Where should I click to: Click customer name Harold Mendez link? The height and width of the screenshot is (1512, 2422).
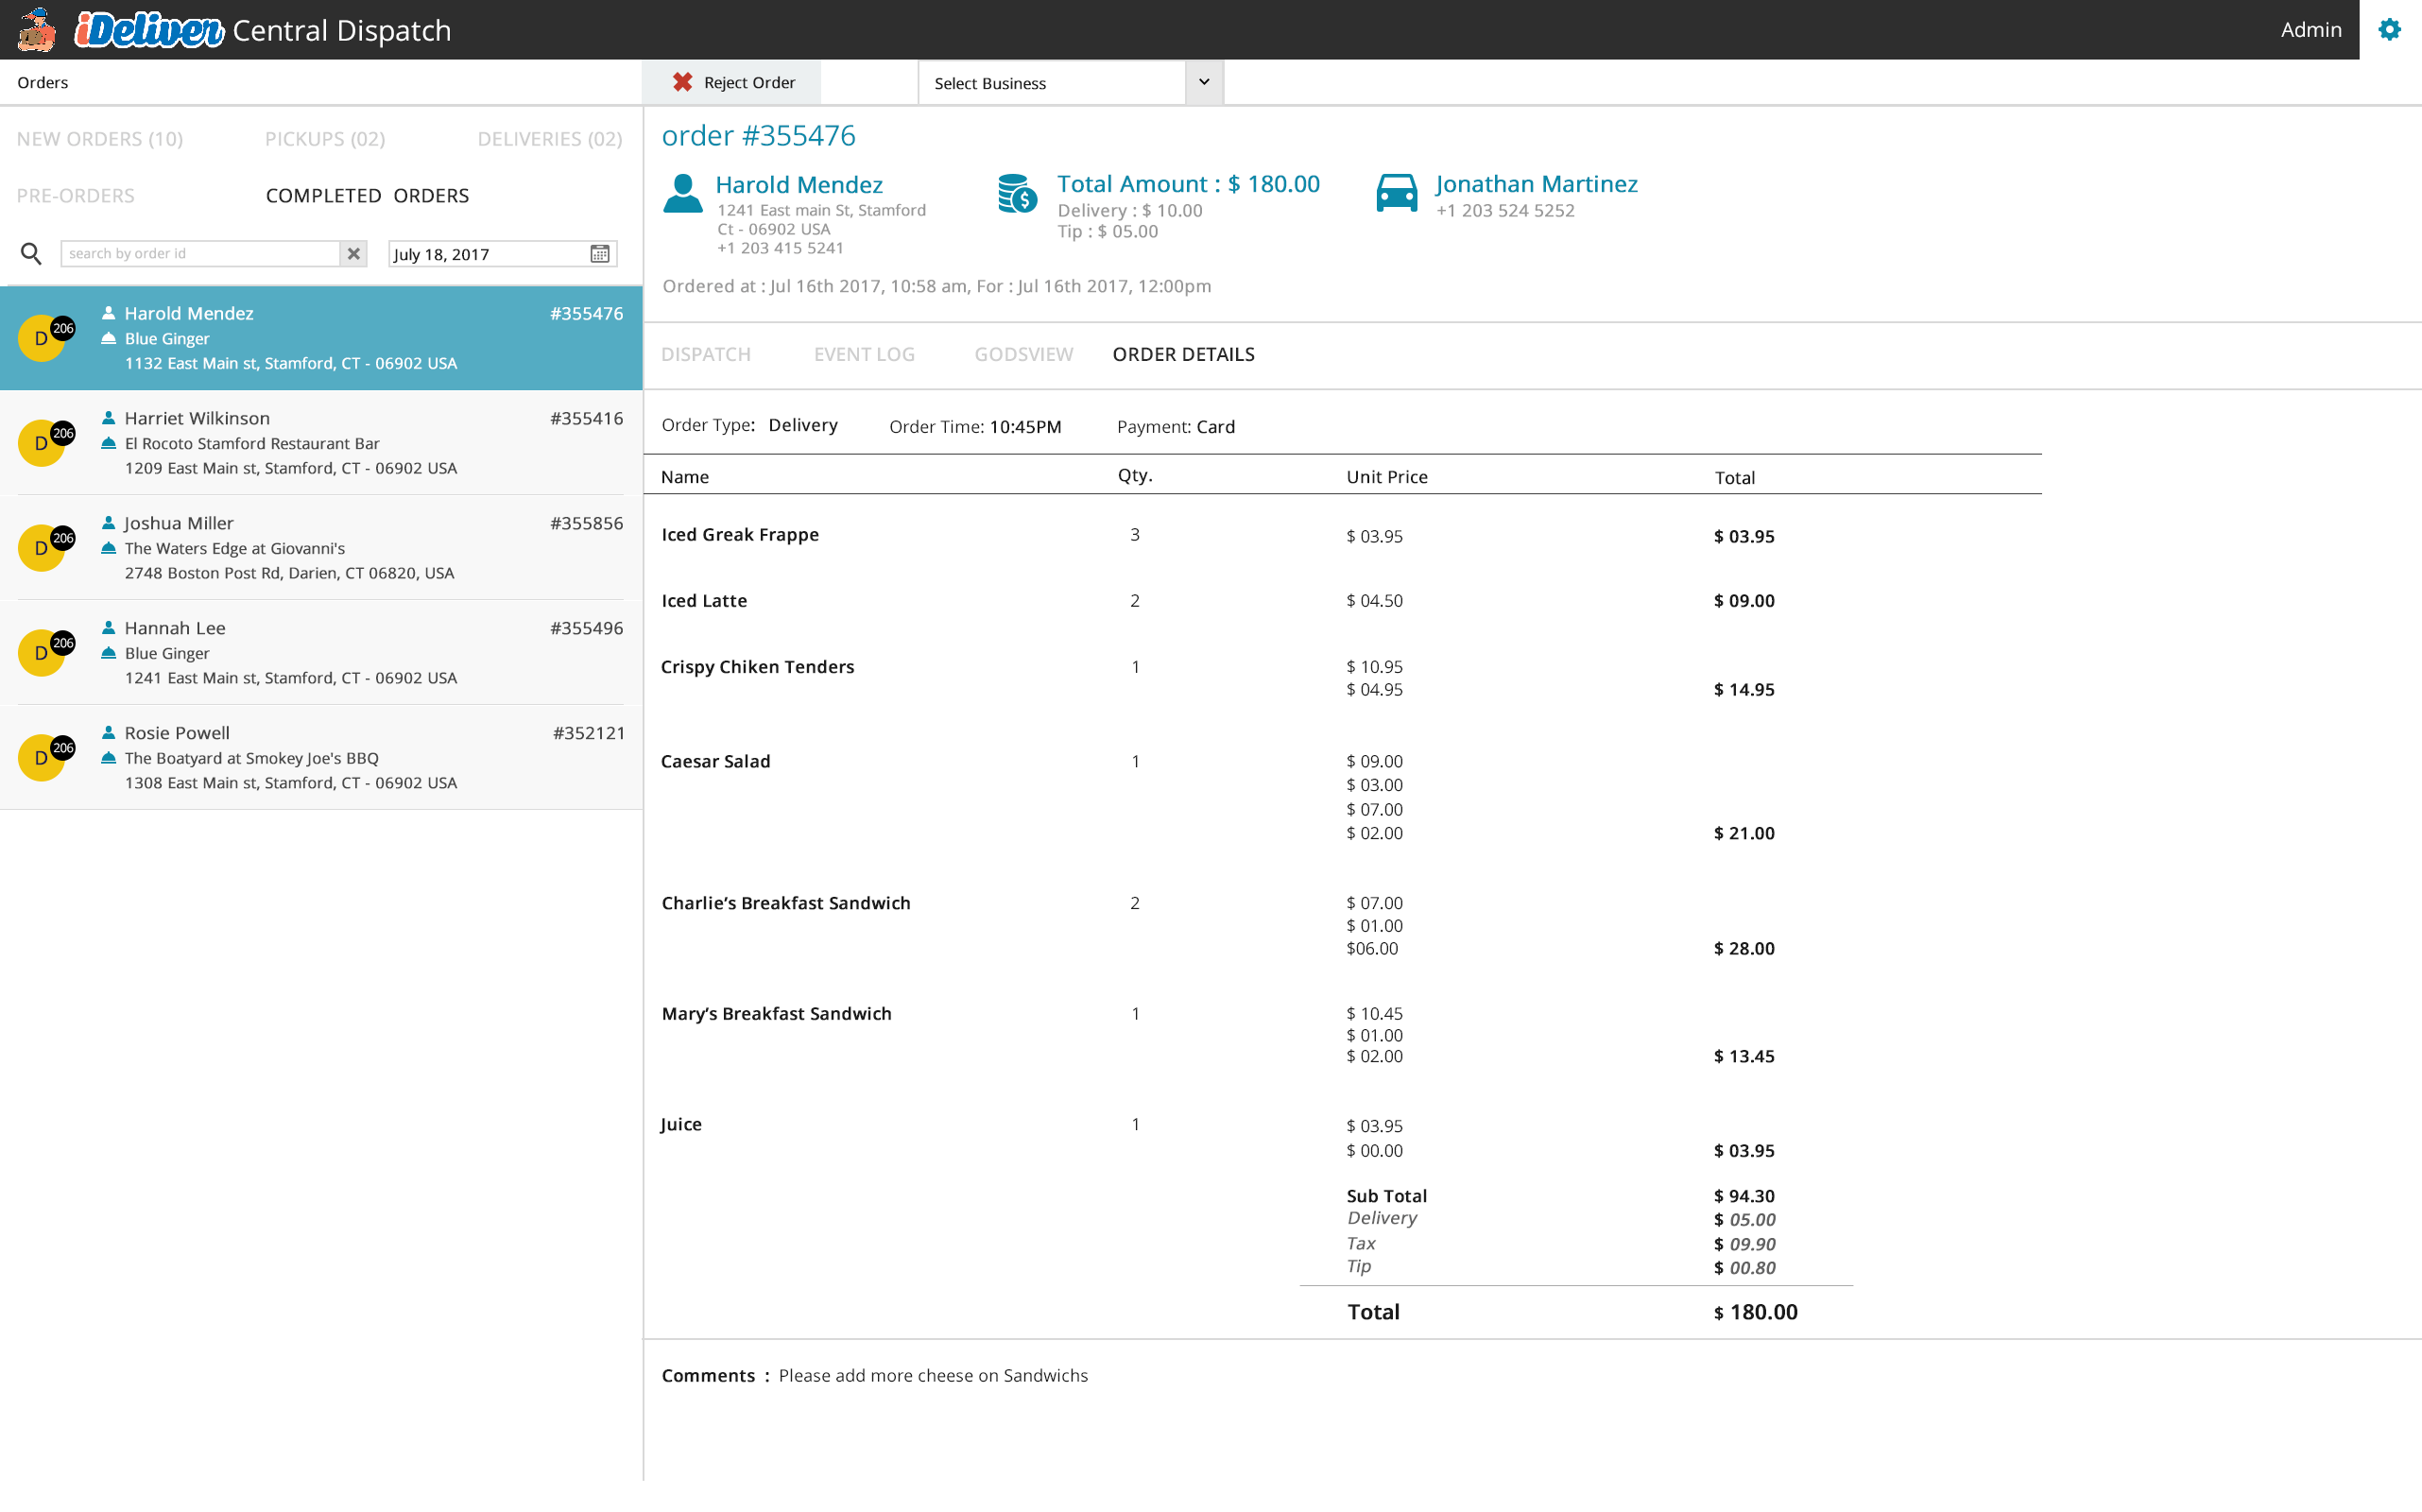(799, 184)
